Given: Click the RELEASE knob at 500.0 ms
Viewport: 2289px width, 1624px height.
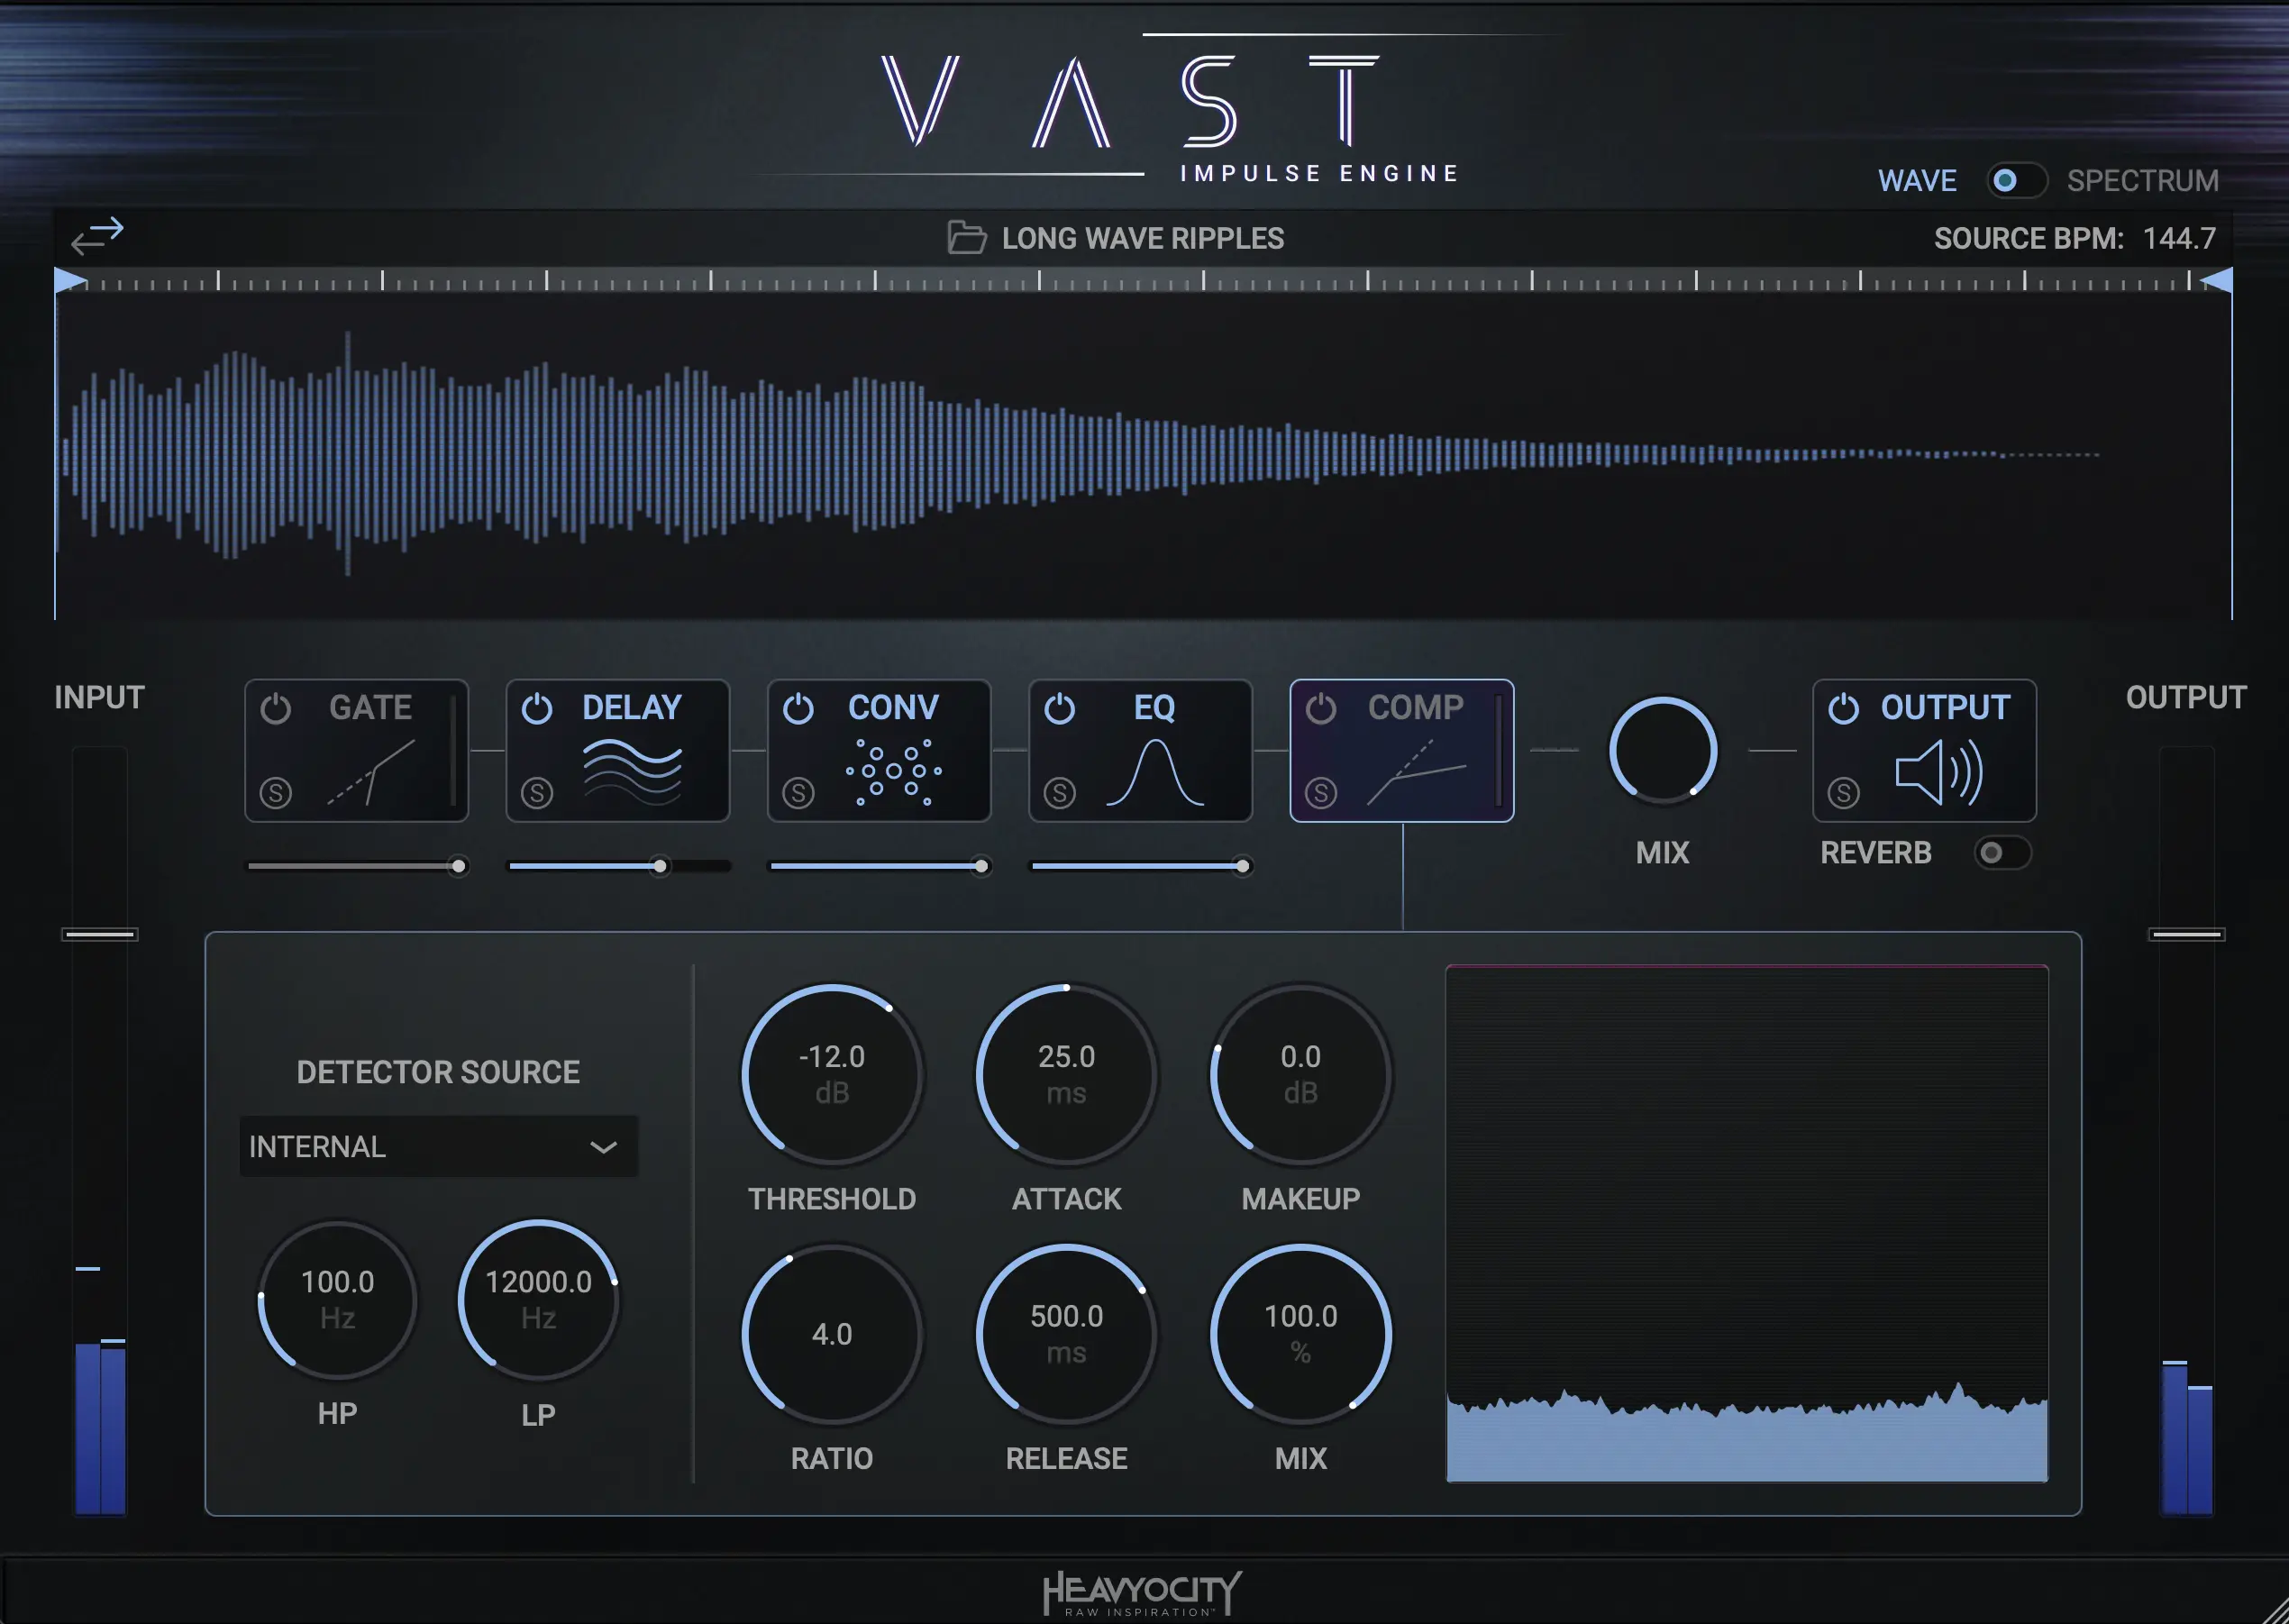Looking at the screenshot, I should [1066, 1334].
